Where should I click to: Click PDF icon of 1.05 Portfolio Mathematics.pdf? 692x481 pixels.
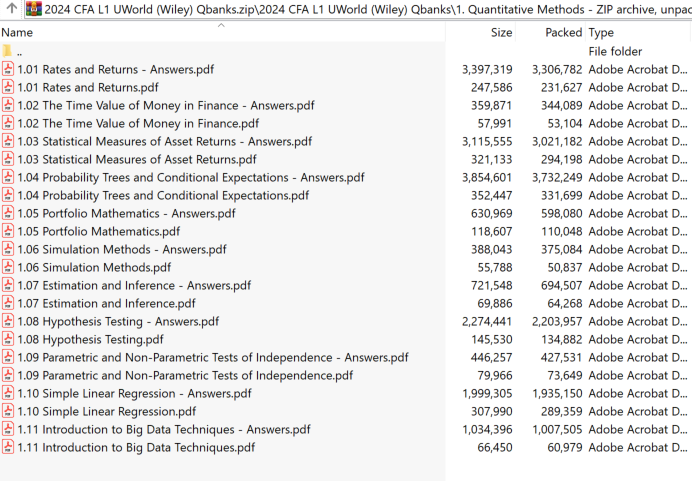8,232
